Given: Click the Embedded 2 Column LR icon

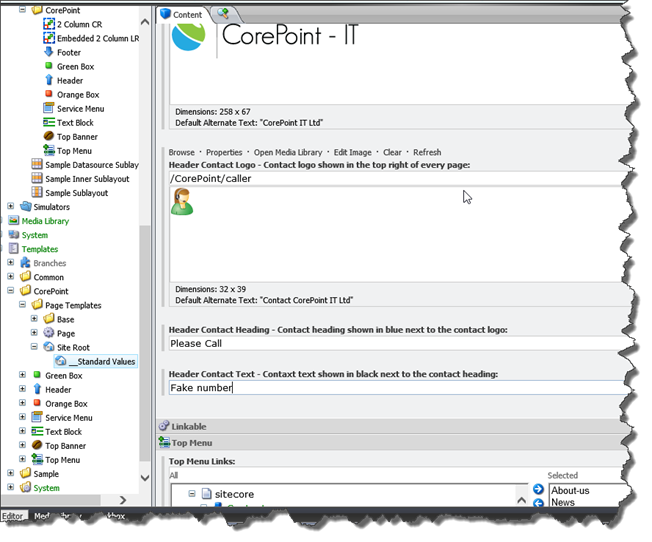Looking at the screenshot, I should [49, 38].
